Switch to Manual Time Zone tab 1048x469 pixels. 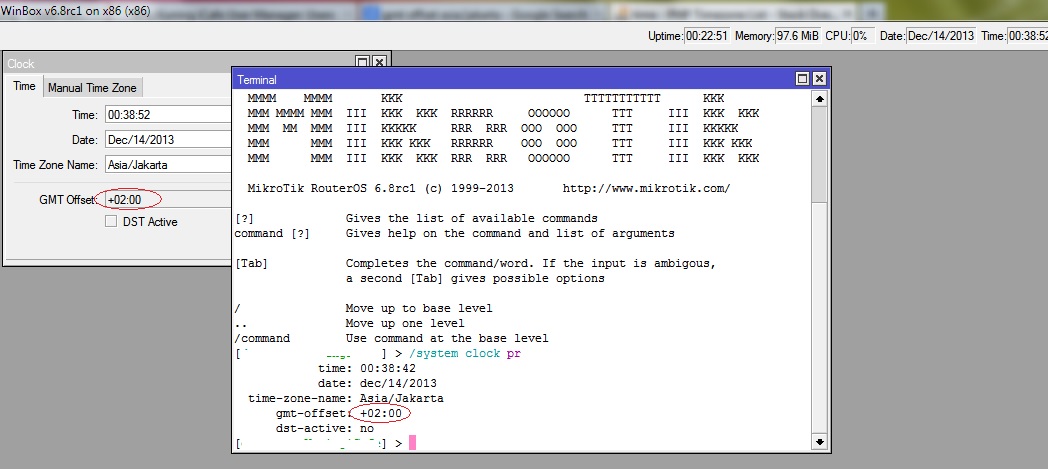coord(92,88)
